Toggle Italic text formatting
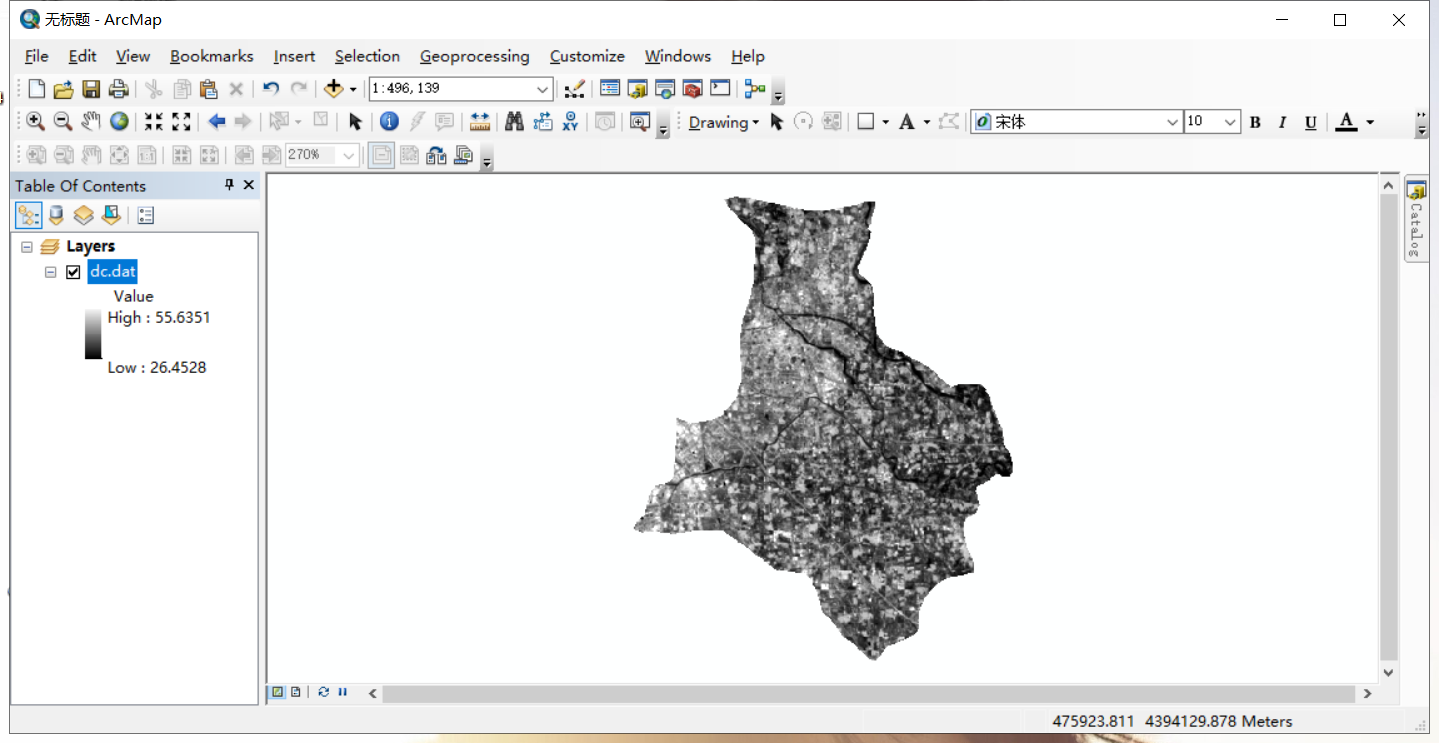Image resolution: width=1439 pixels, height=743 pixels. [1282, 122]
